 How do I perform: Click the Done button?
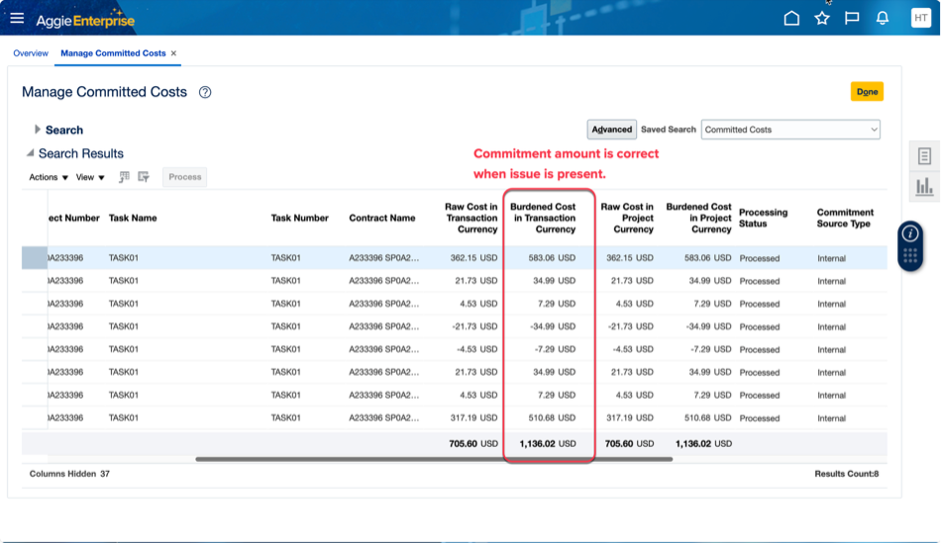coord(867,92)
